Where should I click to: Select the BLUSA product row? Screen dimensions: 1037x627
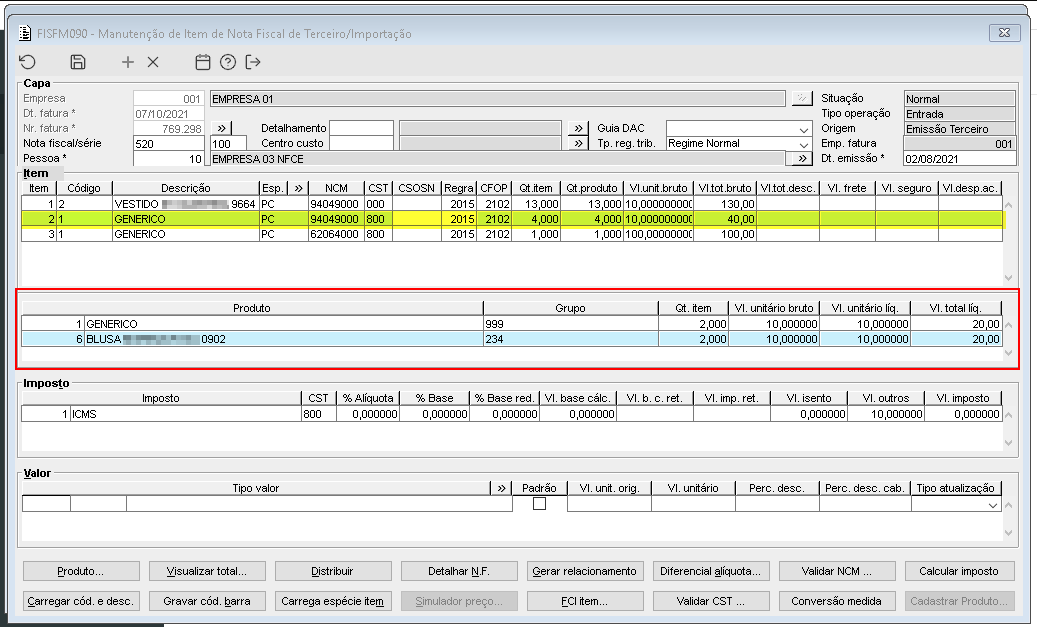(280, 339)
